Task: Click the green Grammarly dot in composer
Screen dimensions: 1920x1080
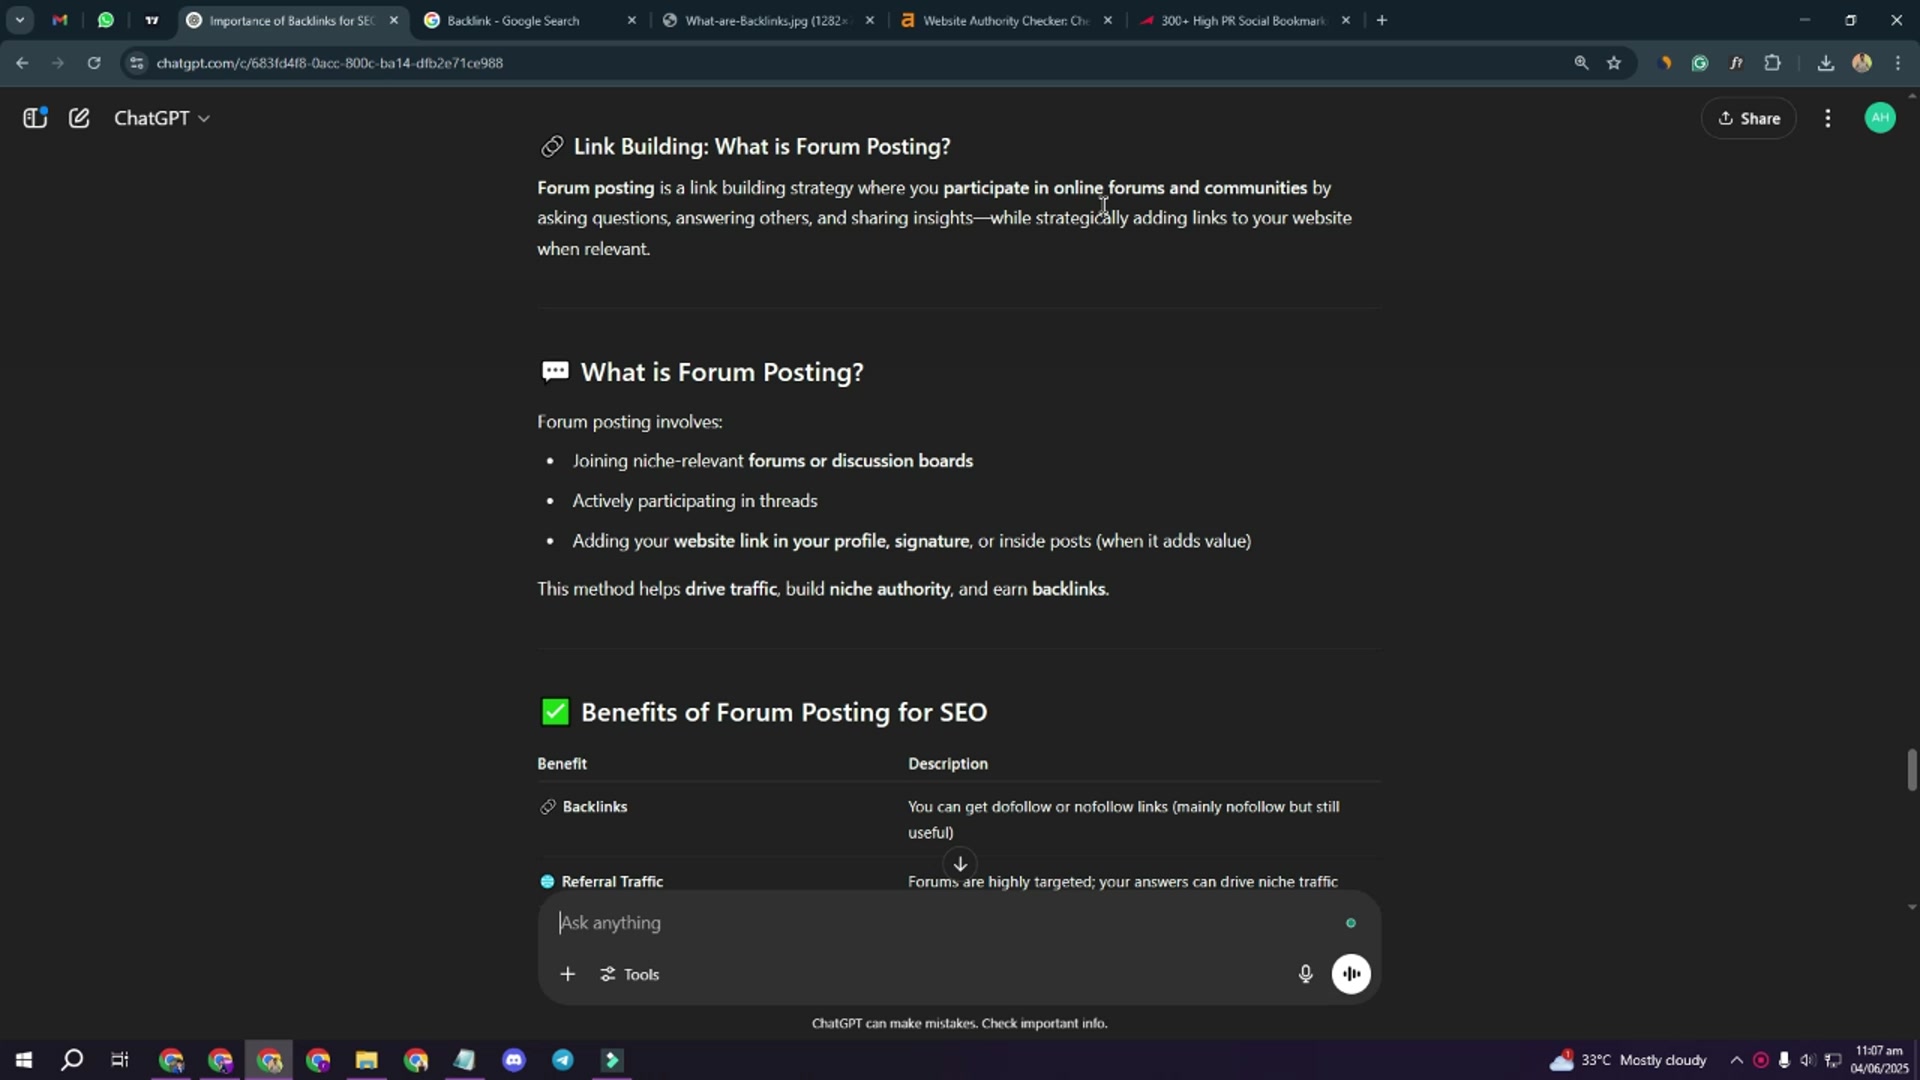Action: 1351,923
